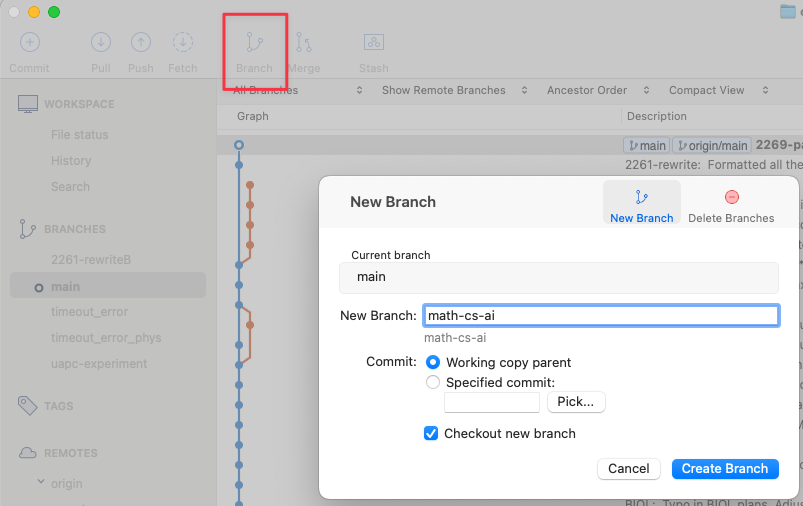Click the New Branch name field

[x=600, y=316]
